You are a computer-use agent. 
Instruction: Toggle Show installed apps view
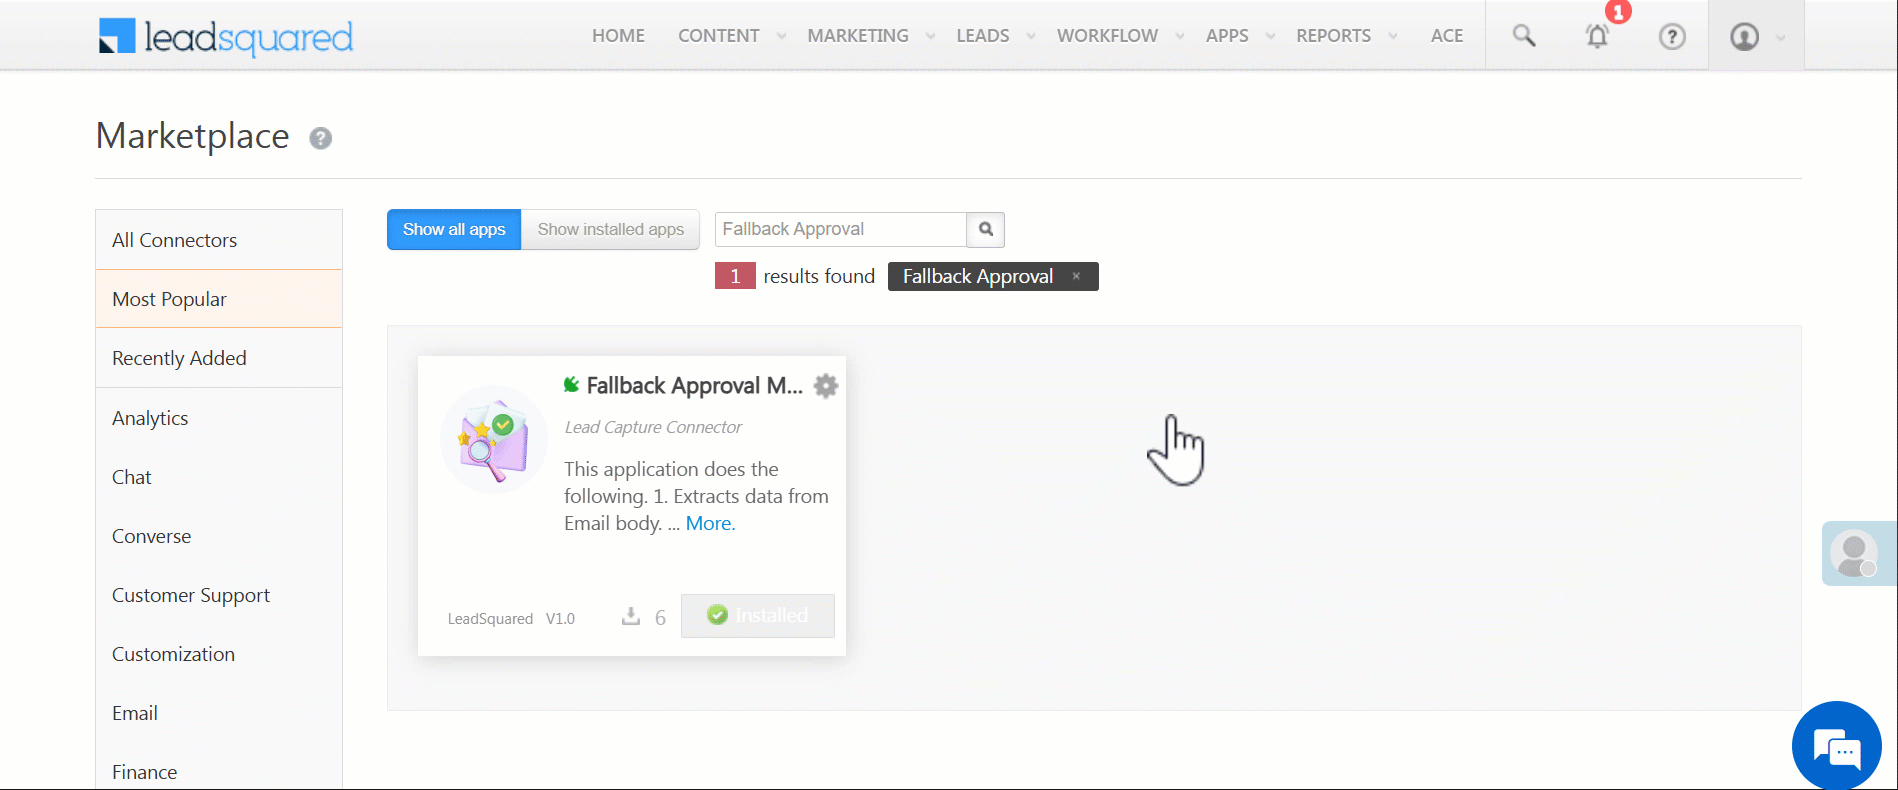(611, 229)
